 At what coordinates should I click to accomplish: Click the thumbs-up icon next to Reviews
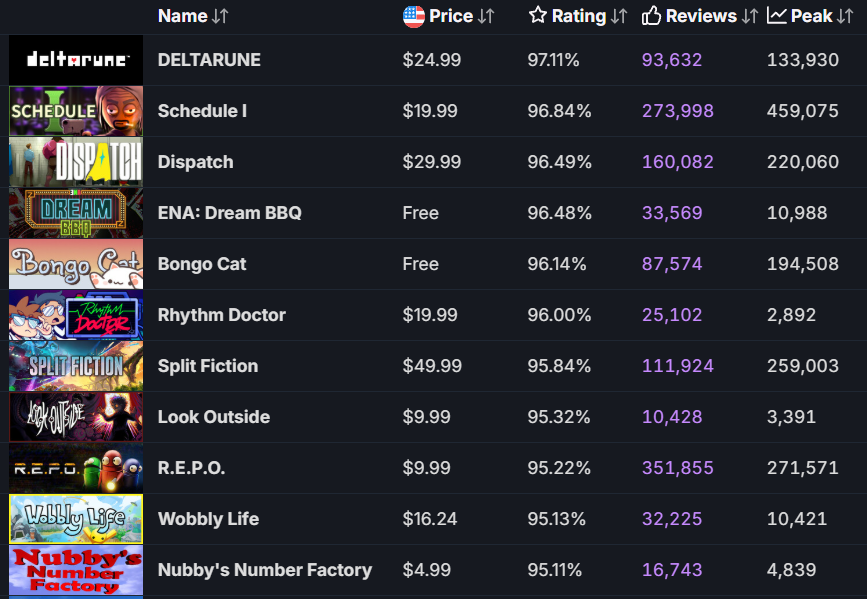[x=652, y=16]
